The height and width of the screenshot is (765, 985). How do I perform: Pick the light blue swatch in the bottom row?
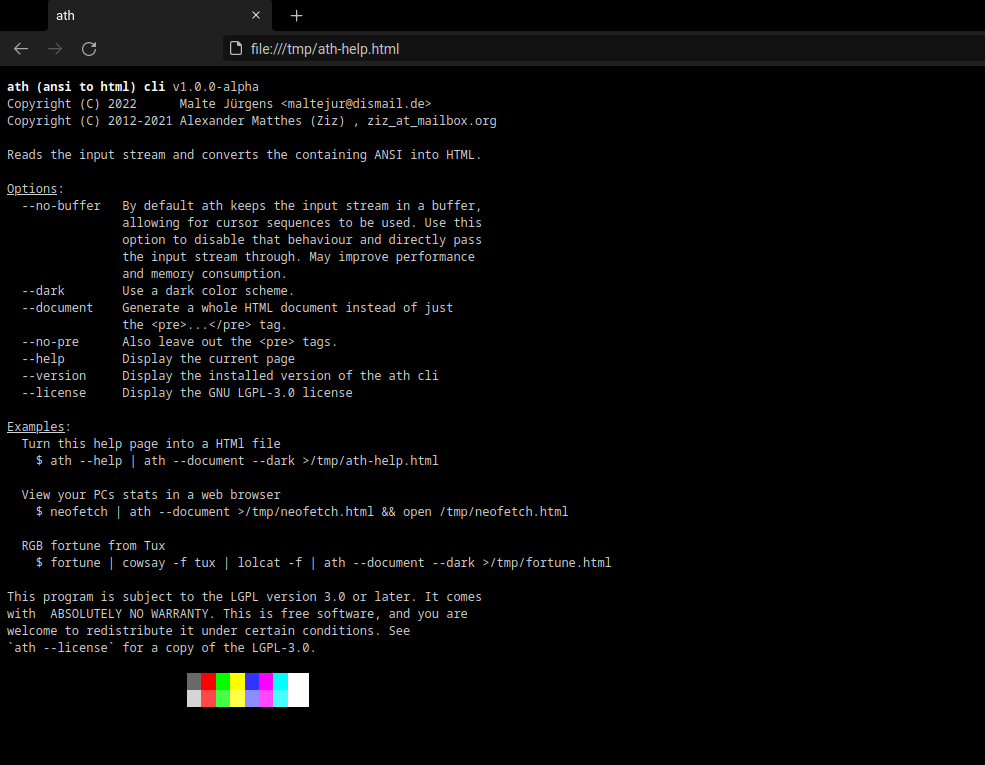(x=252, y=698)
